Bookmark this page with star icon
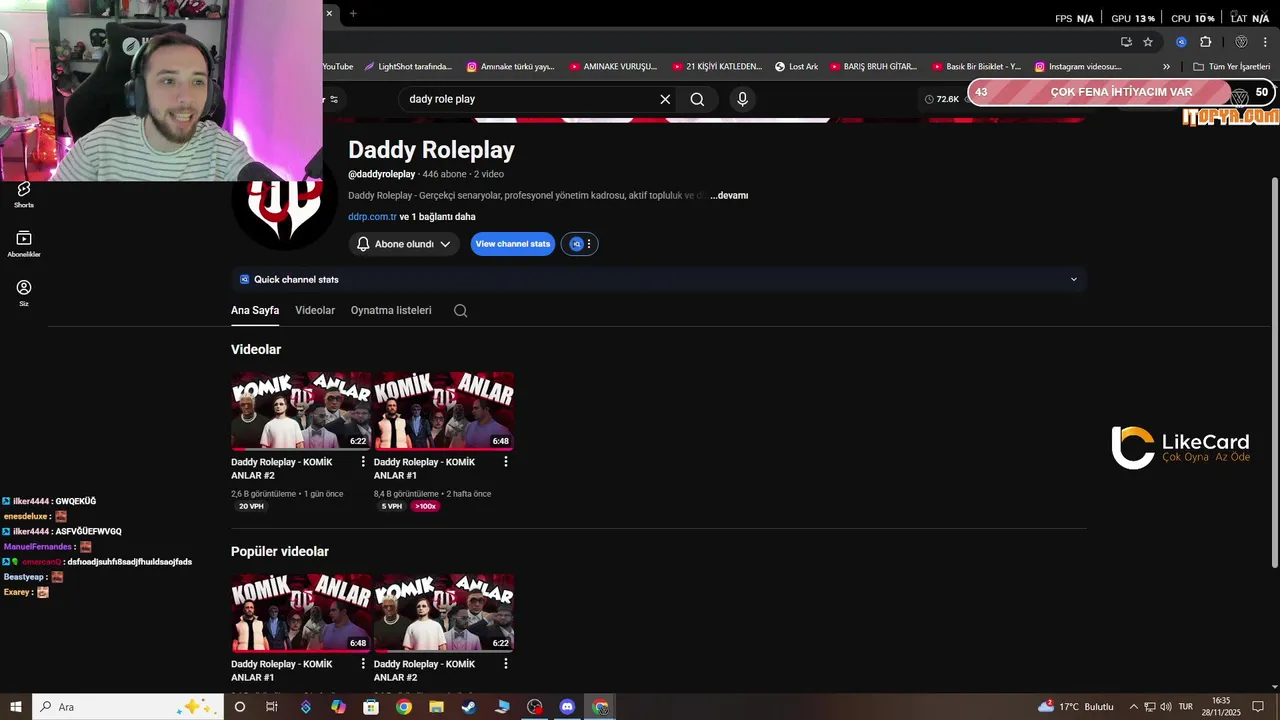The image size is (1280, 720). click(x=1148, y=42)
